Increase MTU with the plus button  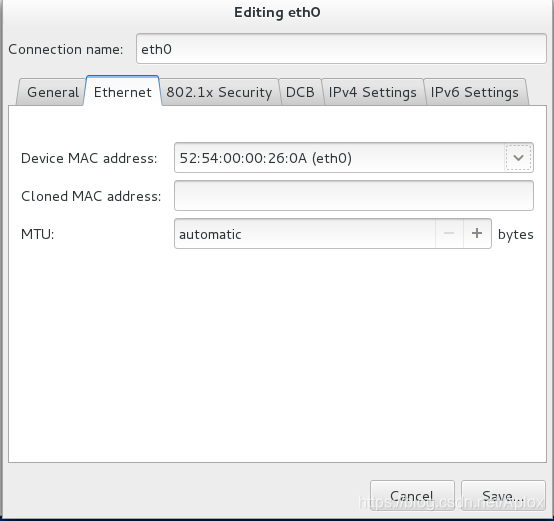click(x=477, y=233)
